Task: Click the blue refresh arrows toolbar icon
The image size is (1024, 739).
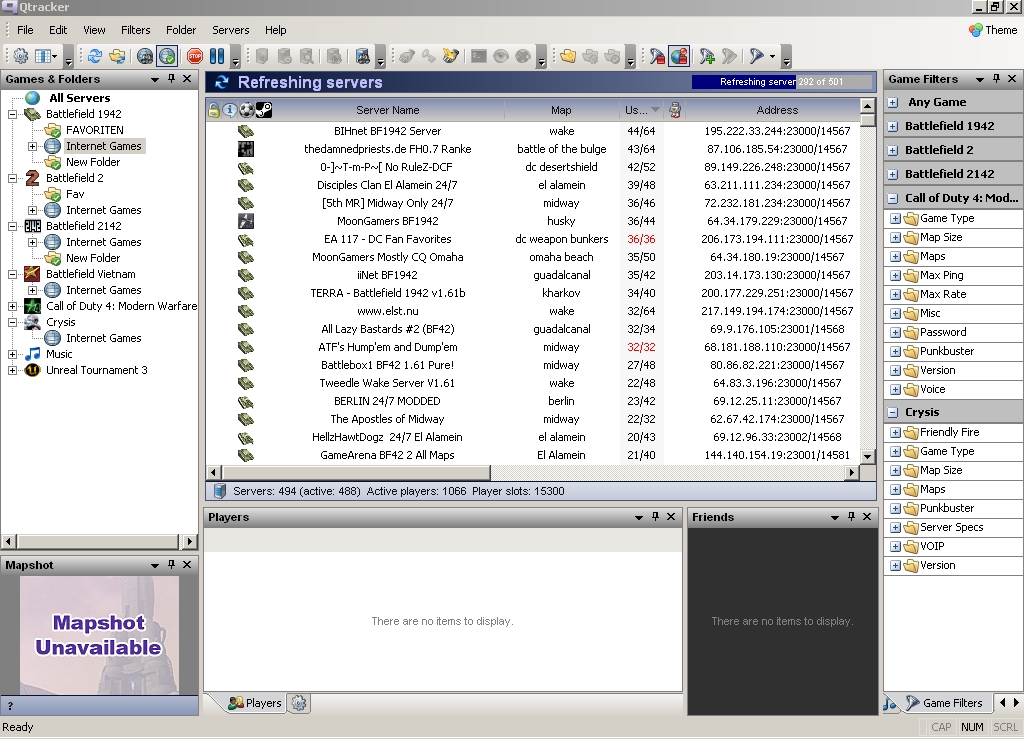Action: pos(95,56)
